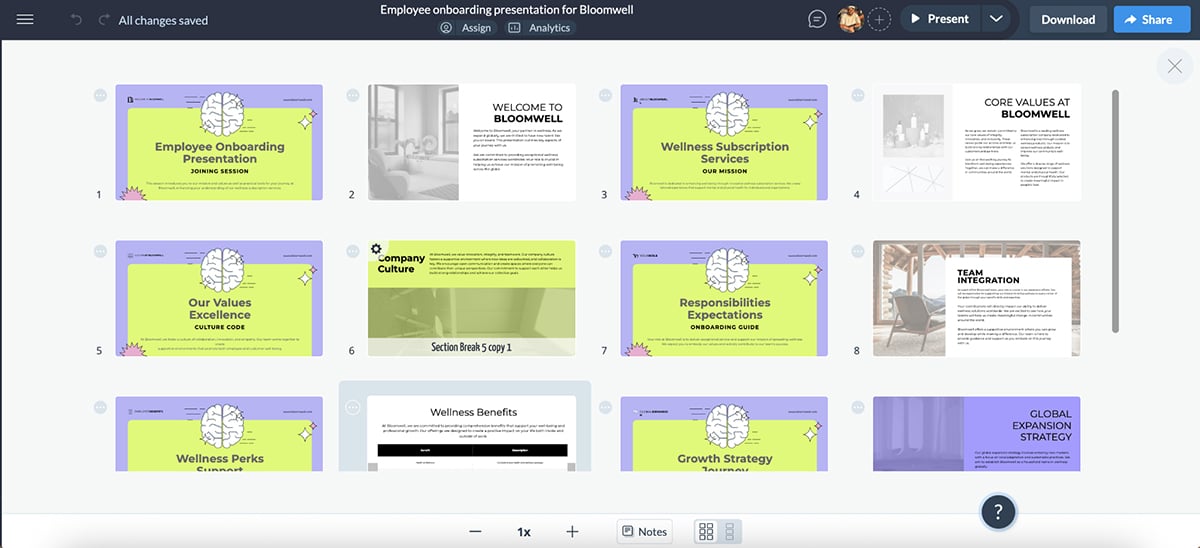Click the Download button
This screenshot has width=1200, height=548.
point(1068,19)
